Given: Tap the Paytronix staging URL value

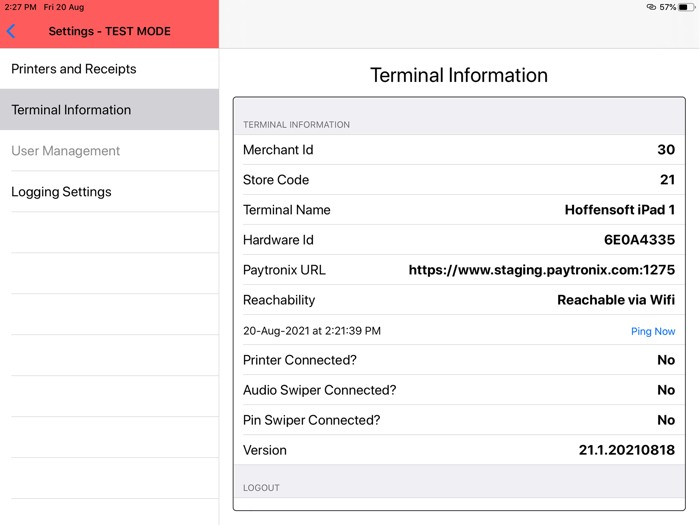Looking at the screenshot, I should (x=542, y=270).
